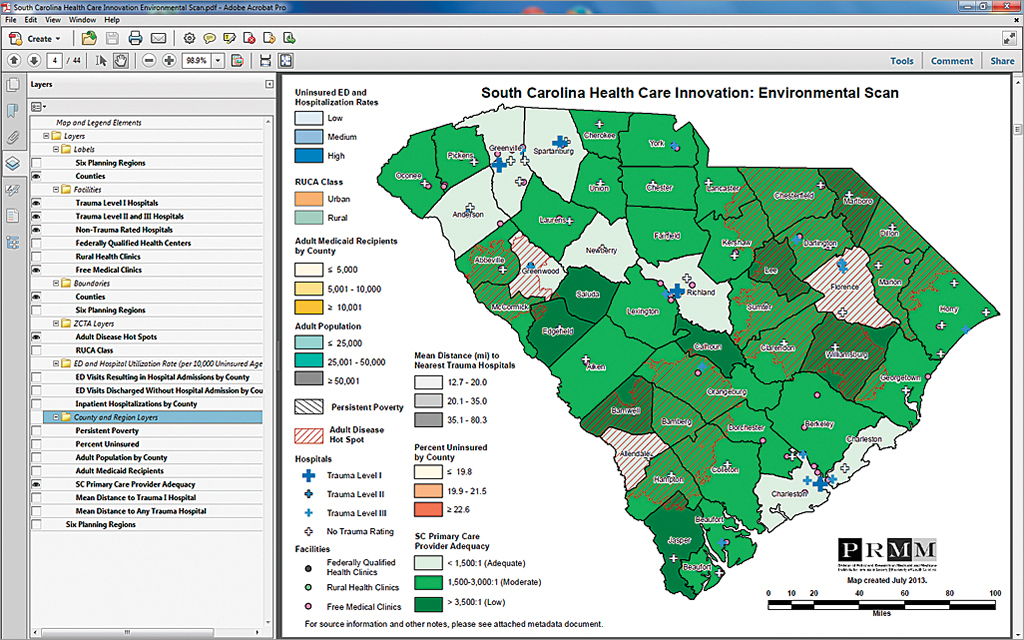This screenshot has width=1024, height=640.
Task: Add a sticky note comment
Action: point(210,39)
